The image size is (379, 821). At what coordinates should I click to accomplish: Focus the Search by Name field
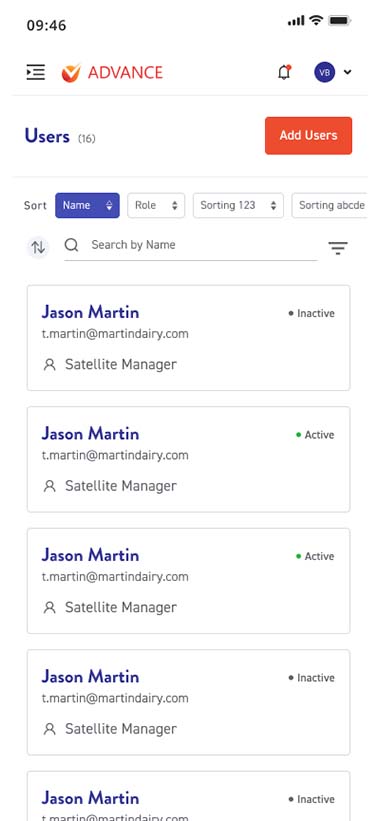click(191, 245)
